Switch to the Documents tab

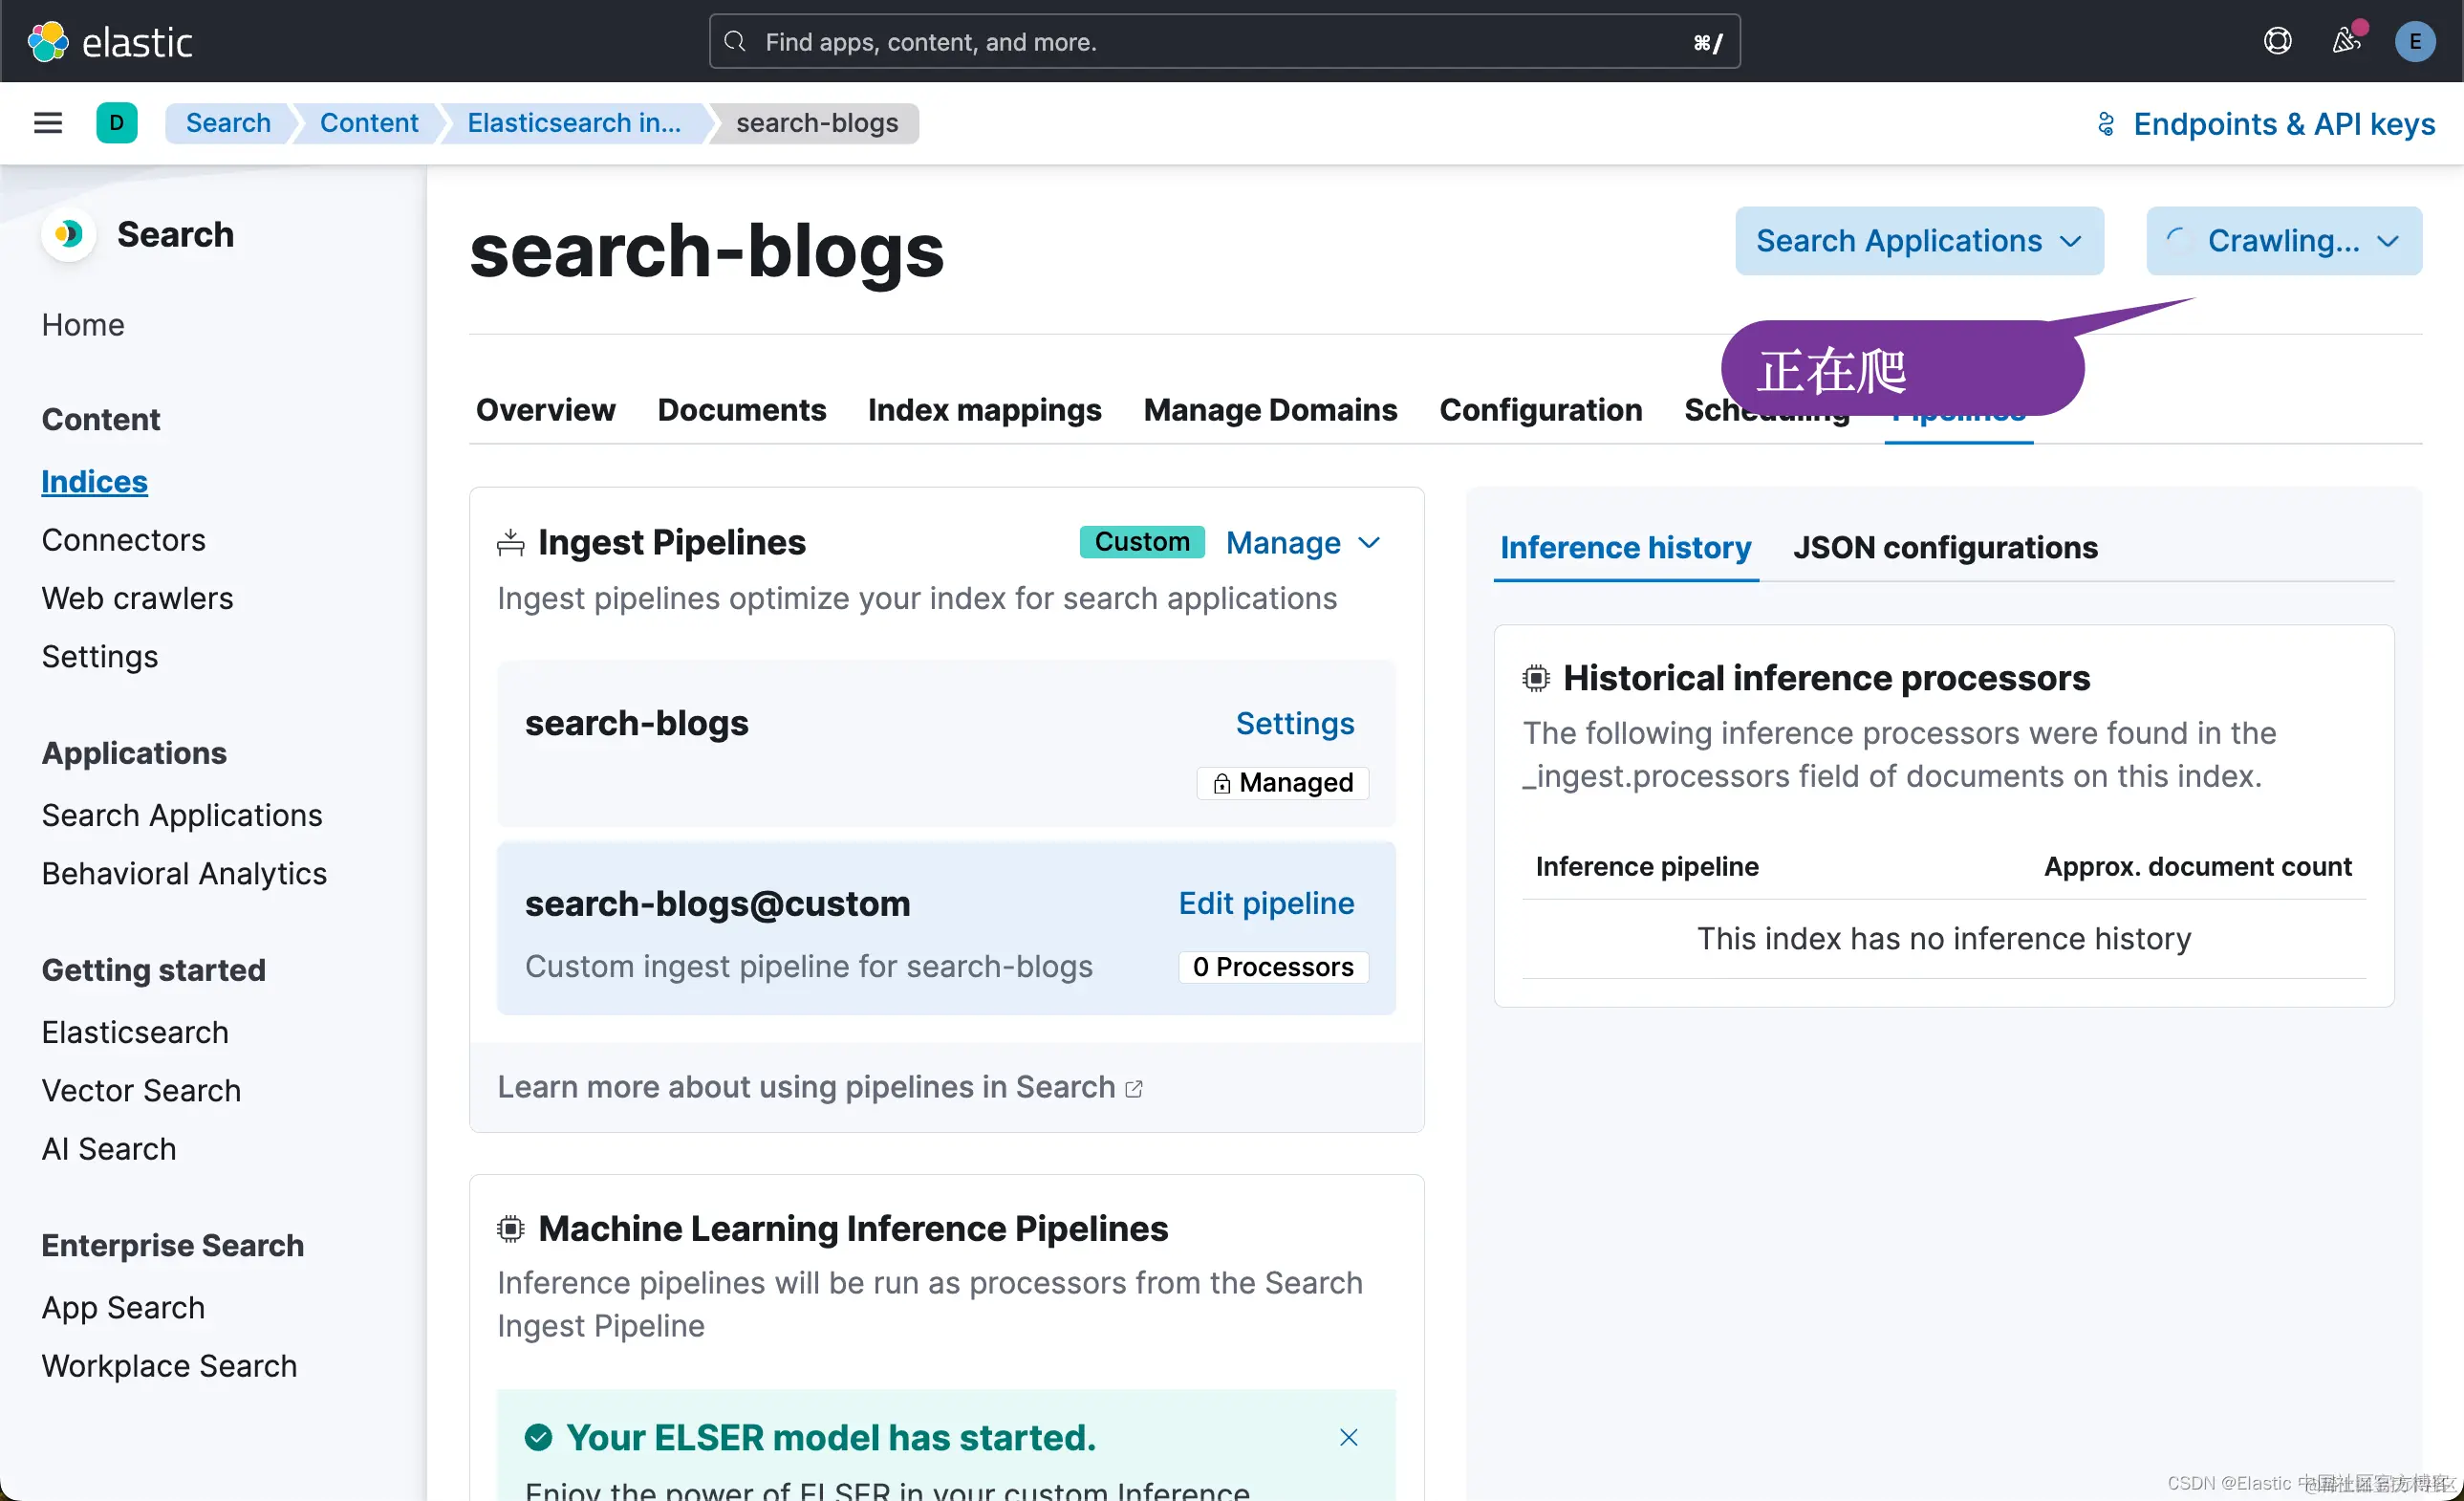[741, 410]
